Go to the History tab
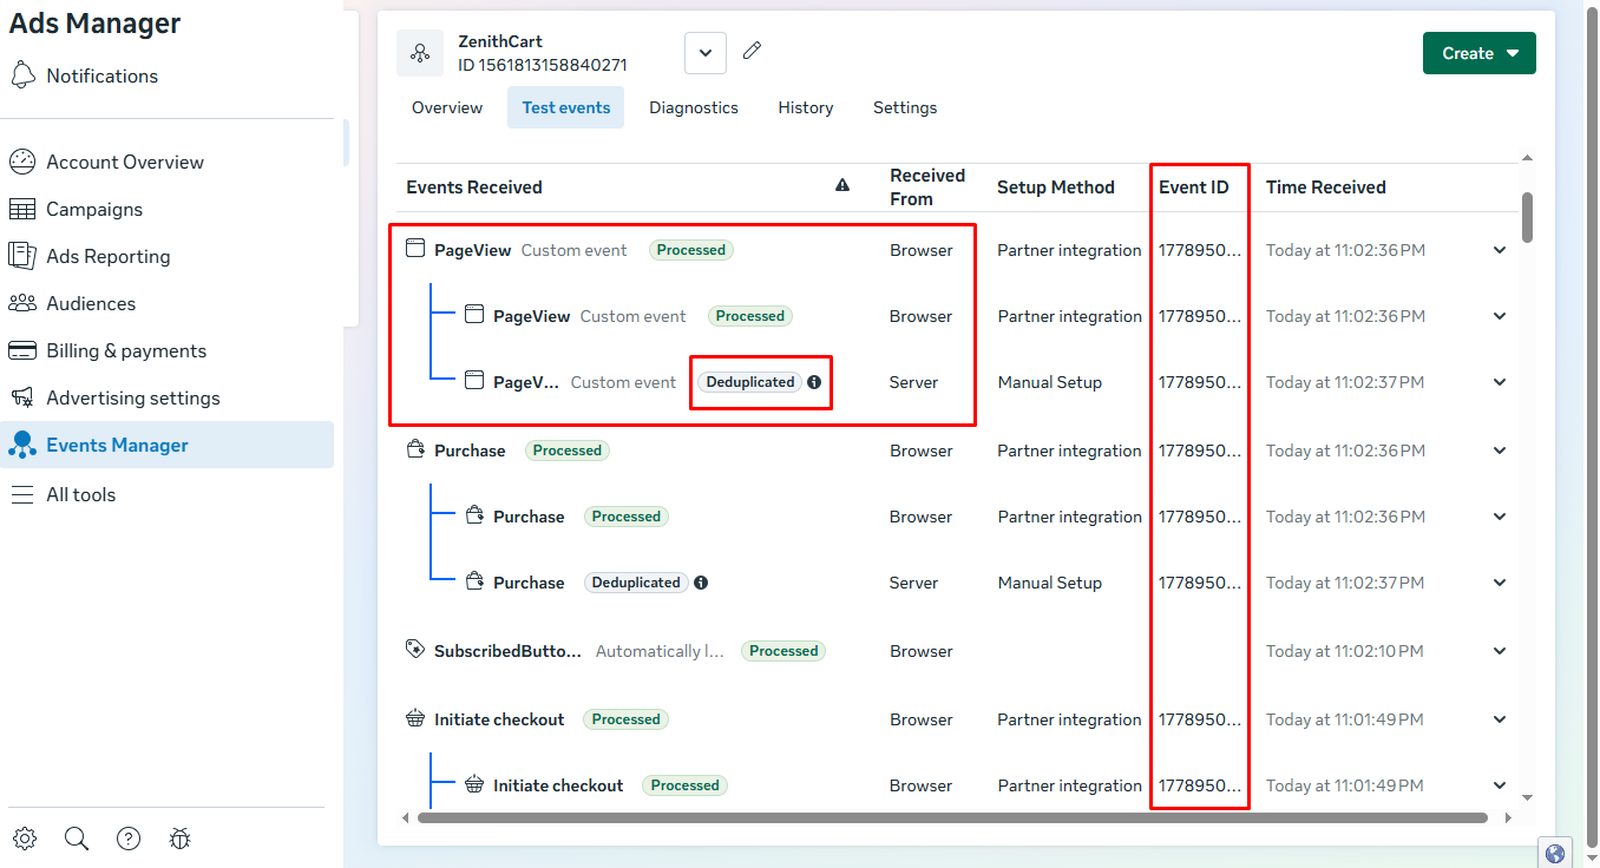1600x868 pixels. (x=806, y=107)
